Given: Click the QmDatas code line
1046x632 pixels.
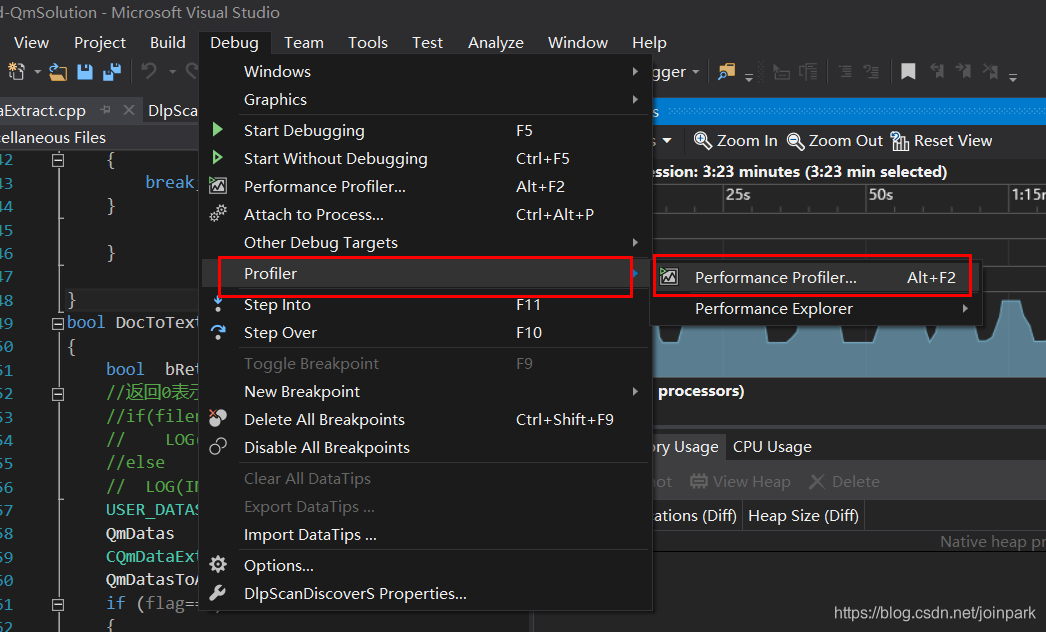Looking at the screenshot, I should (140, 533).
